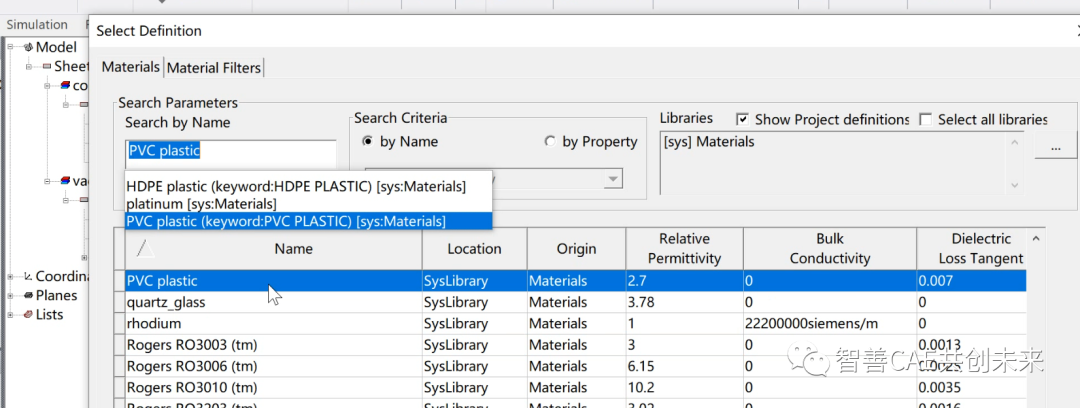Select the by Property radio button
1080x408 pixels.
tap(550, 141)
